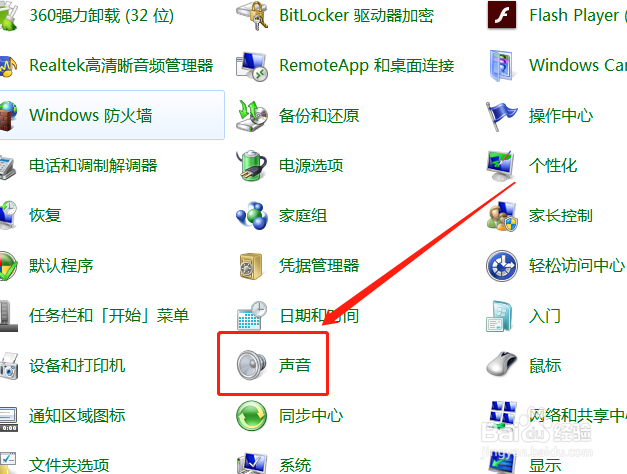Open 设备和打印机
The height and width of the screenshot is (474, 627).
[77, 365]
